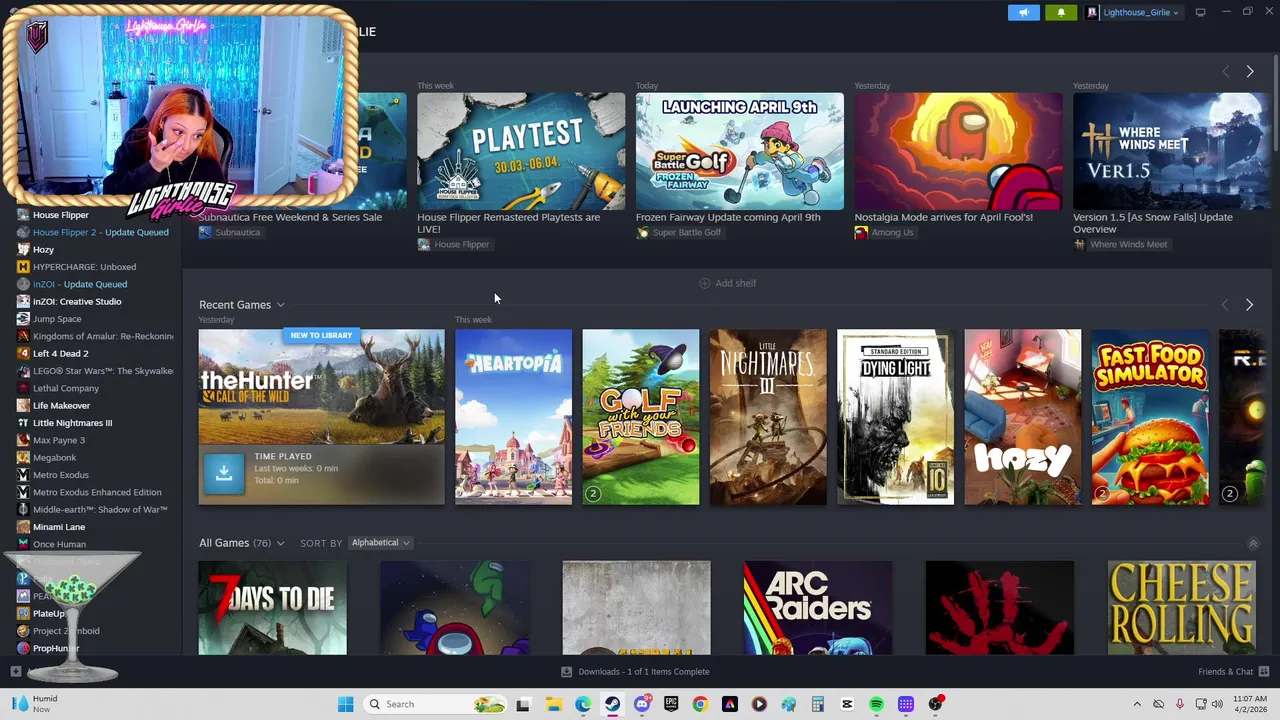Click the Friends & Chat icon
Image resolution: width=1280 pixels, height=720 pixels.
click(1264, 672)
